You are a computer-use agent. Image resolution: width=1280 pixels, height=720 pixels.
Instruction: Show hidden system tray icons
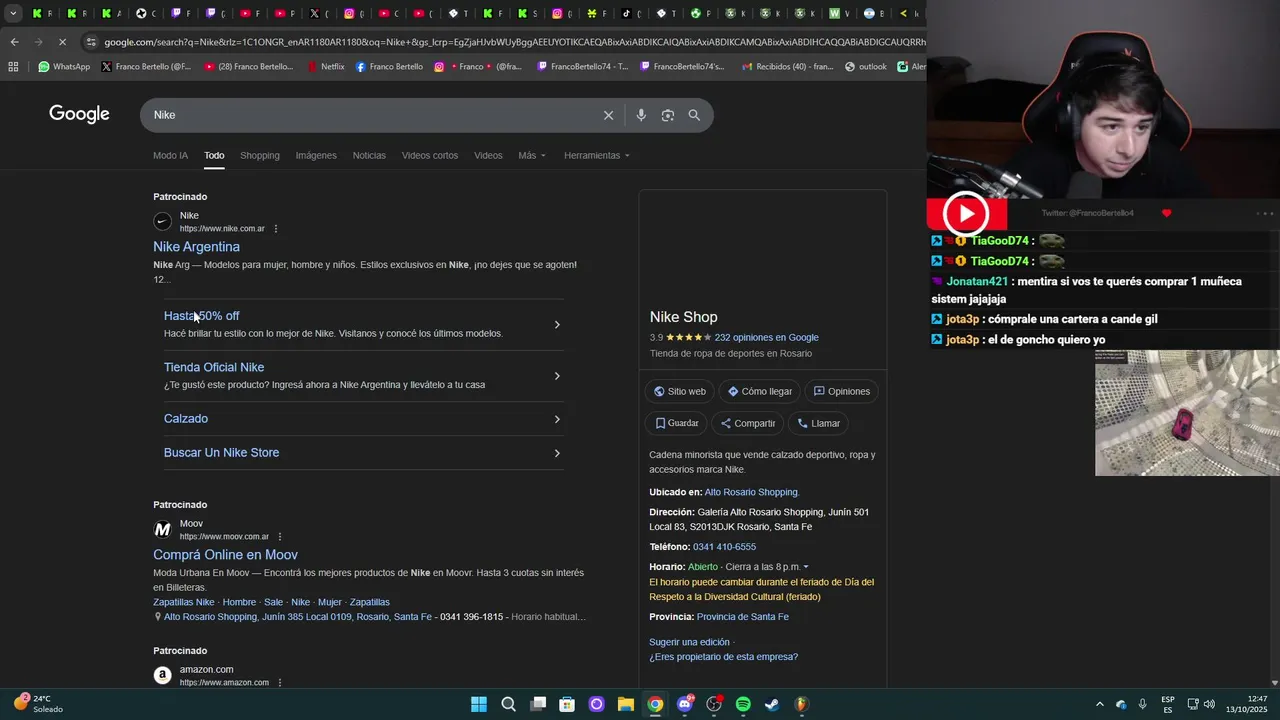[1100, 704]
